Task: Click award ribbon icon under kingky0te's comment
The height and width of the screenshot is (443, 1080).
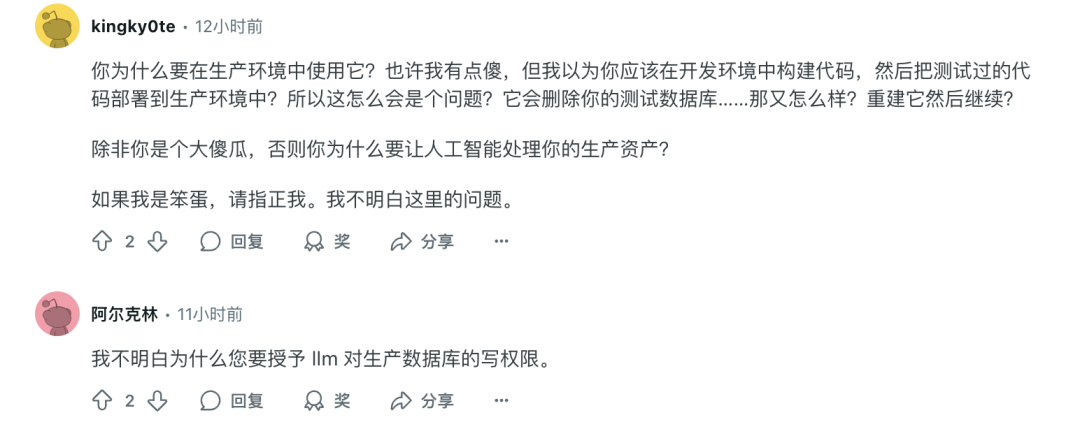Action: point(314,241)
